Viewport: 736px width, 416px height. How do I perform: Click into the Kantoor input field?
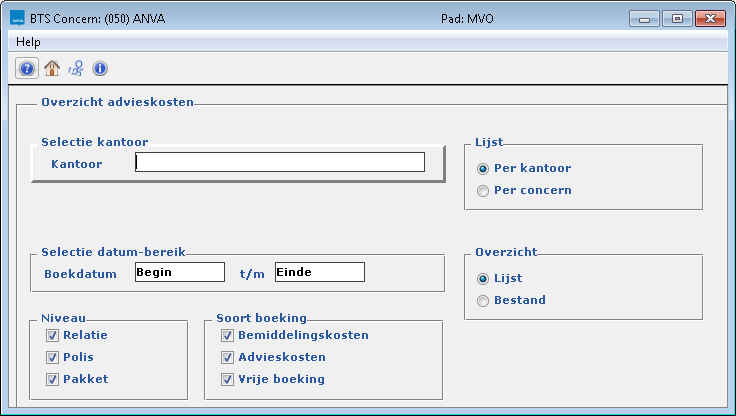tap(280, 163)
